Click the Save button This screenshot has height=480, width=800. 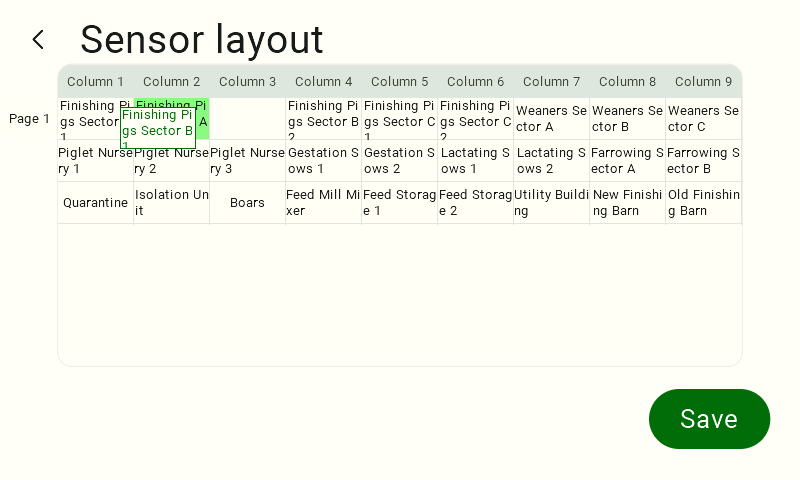(x=709, y=419)
